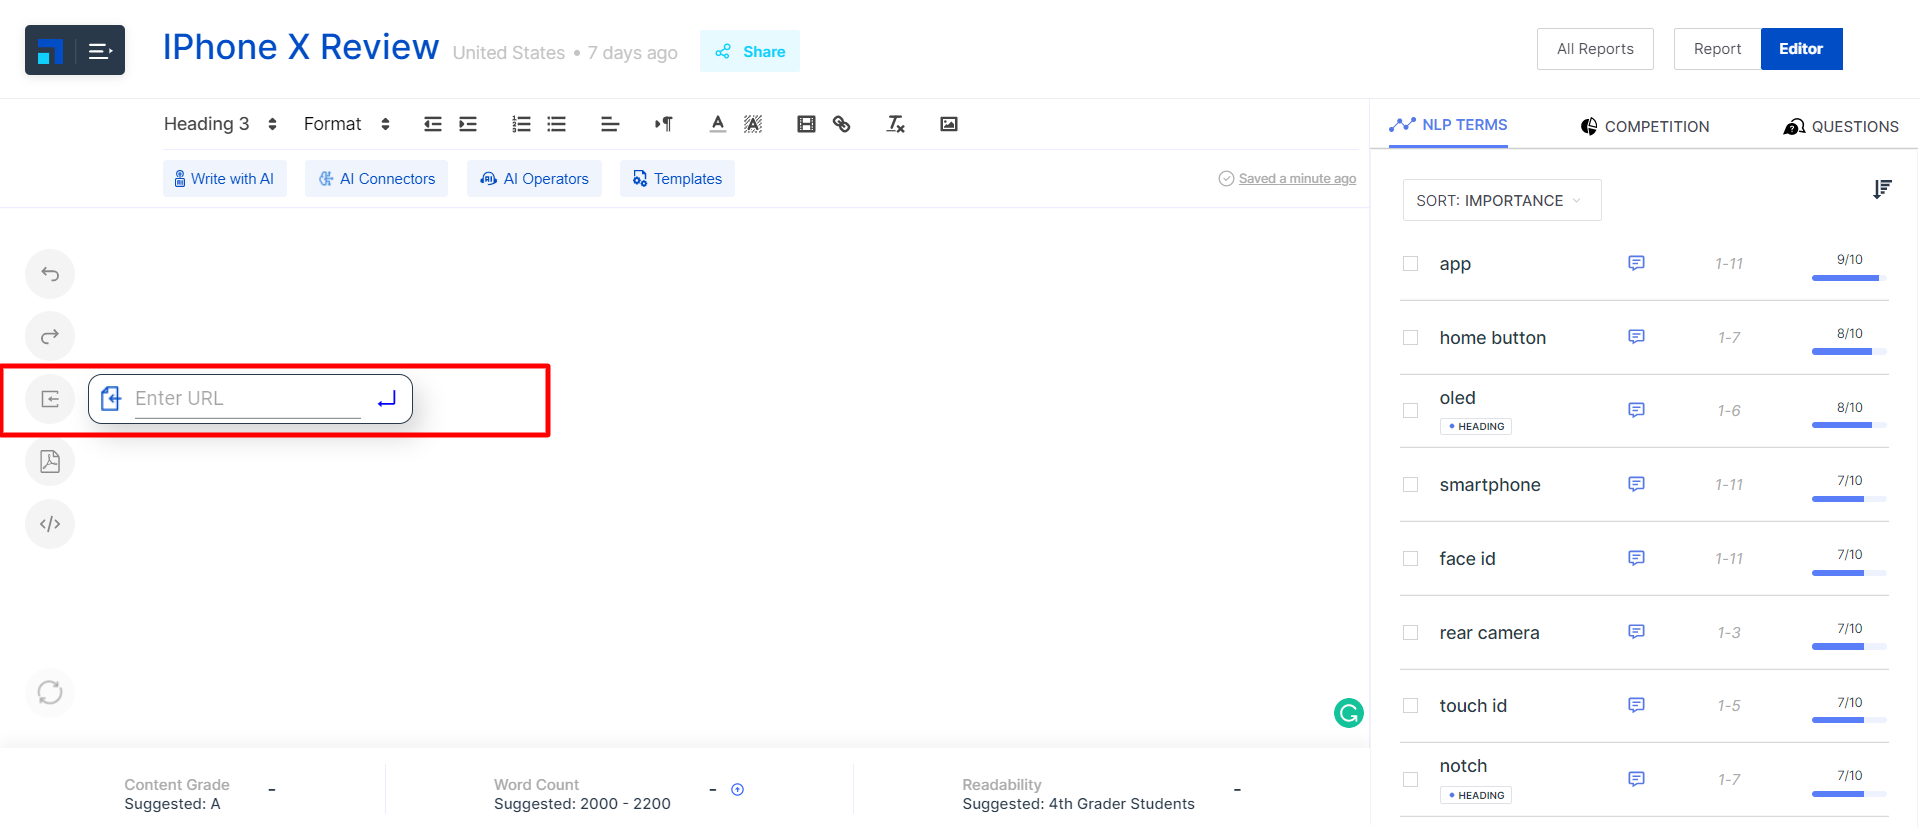Redo the last edit

tap(50, 336)
